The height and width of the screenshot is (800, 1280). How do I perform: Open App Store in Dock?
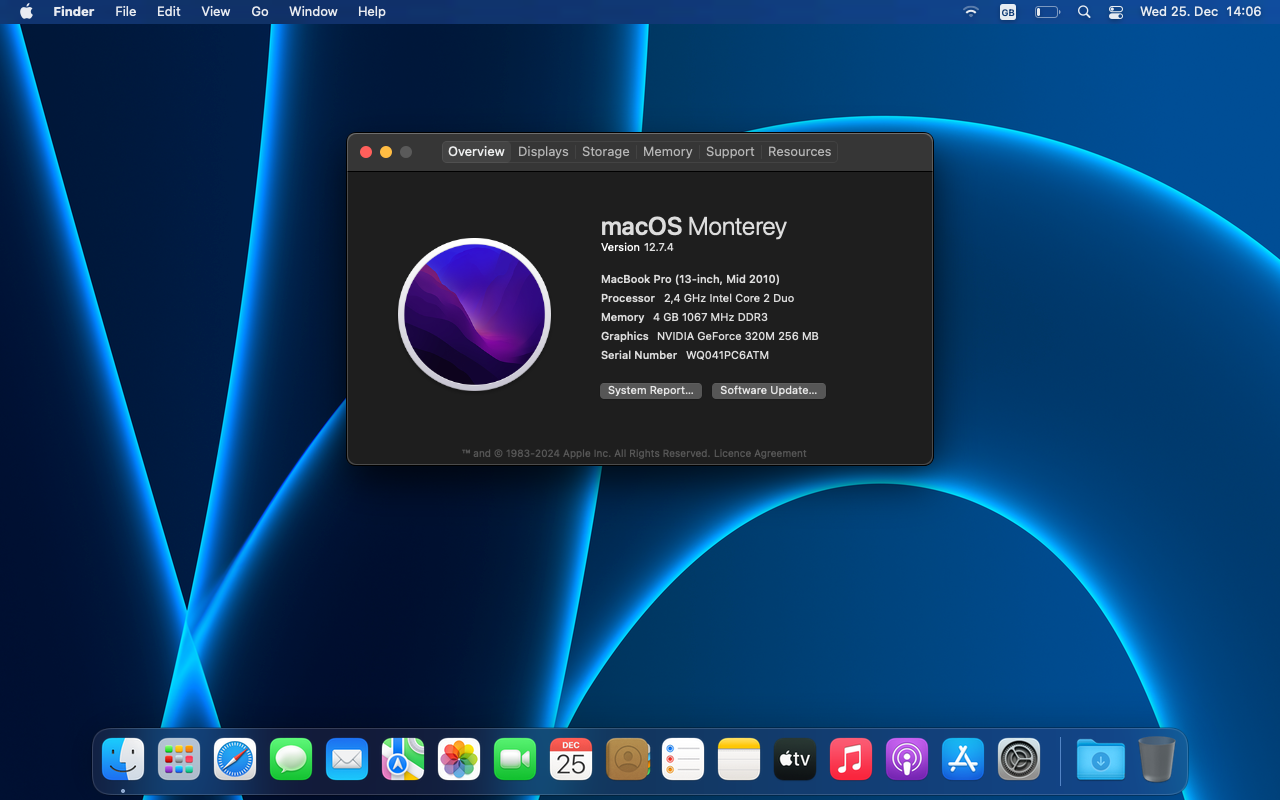[x=963, y=760]
